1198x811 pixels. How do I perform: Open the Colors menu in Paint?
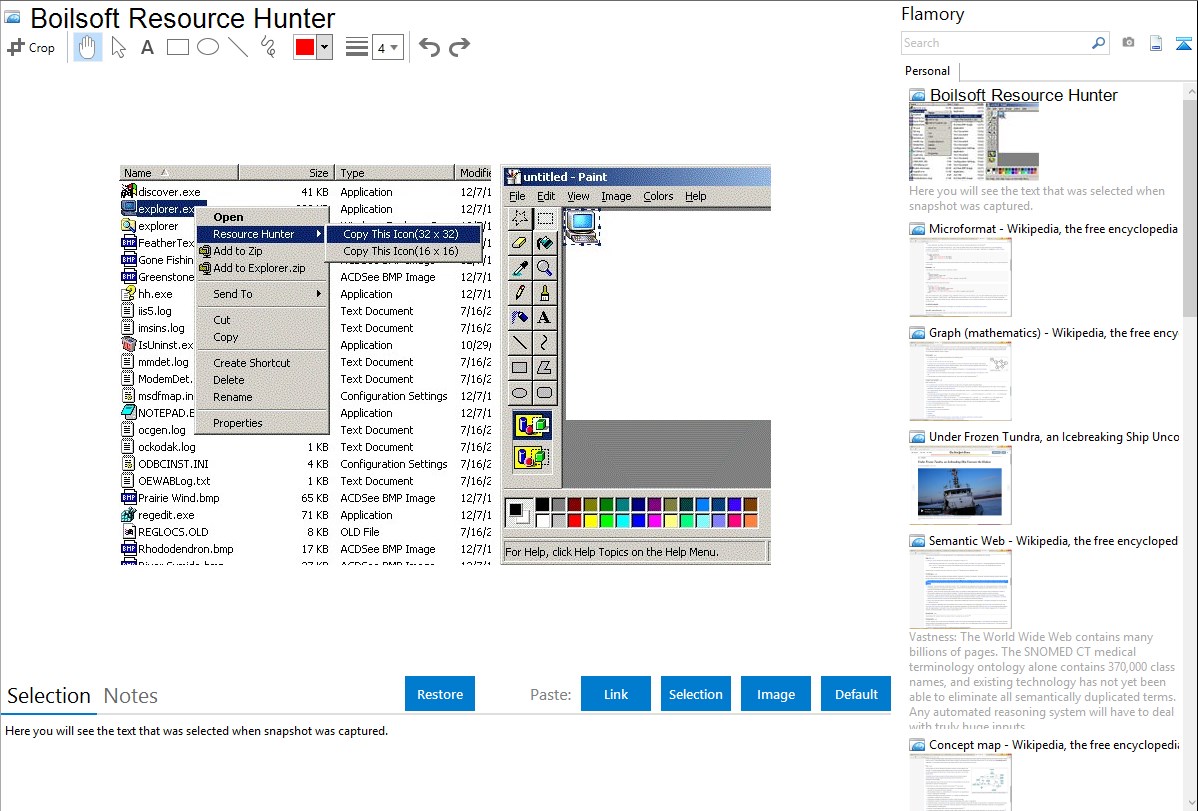(x=658, y=196)
